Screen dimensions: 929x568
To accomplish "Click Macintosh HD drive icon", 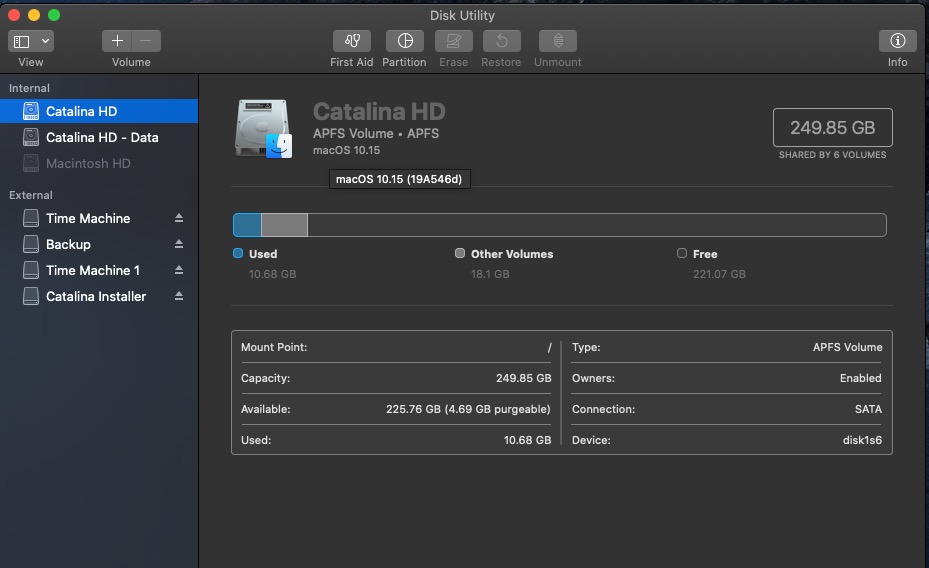I will click(x=31, y=163).
